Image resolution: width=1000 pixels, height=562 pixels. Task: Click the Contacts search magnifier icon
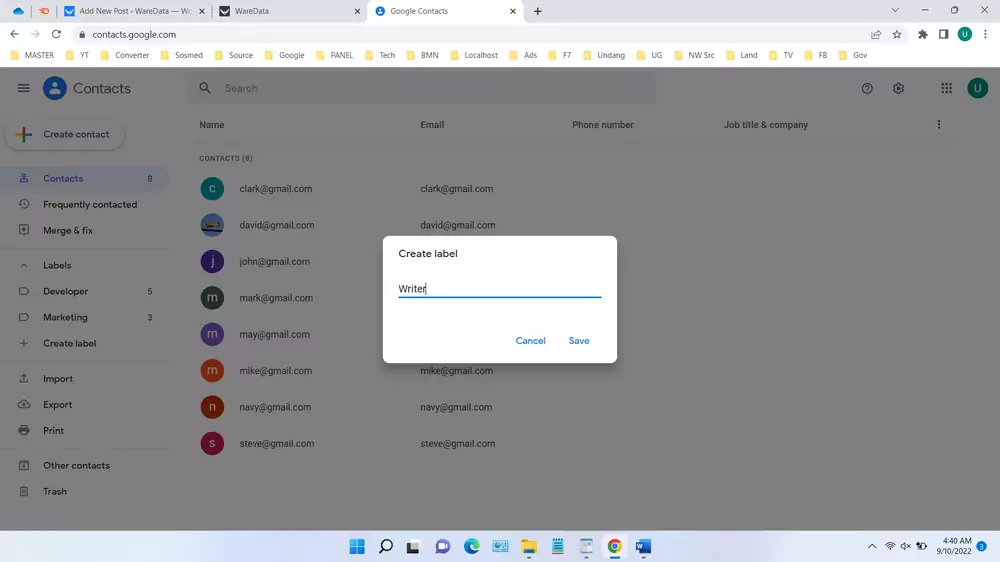pyautogui.click(x=205, y=88)
